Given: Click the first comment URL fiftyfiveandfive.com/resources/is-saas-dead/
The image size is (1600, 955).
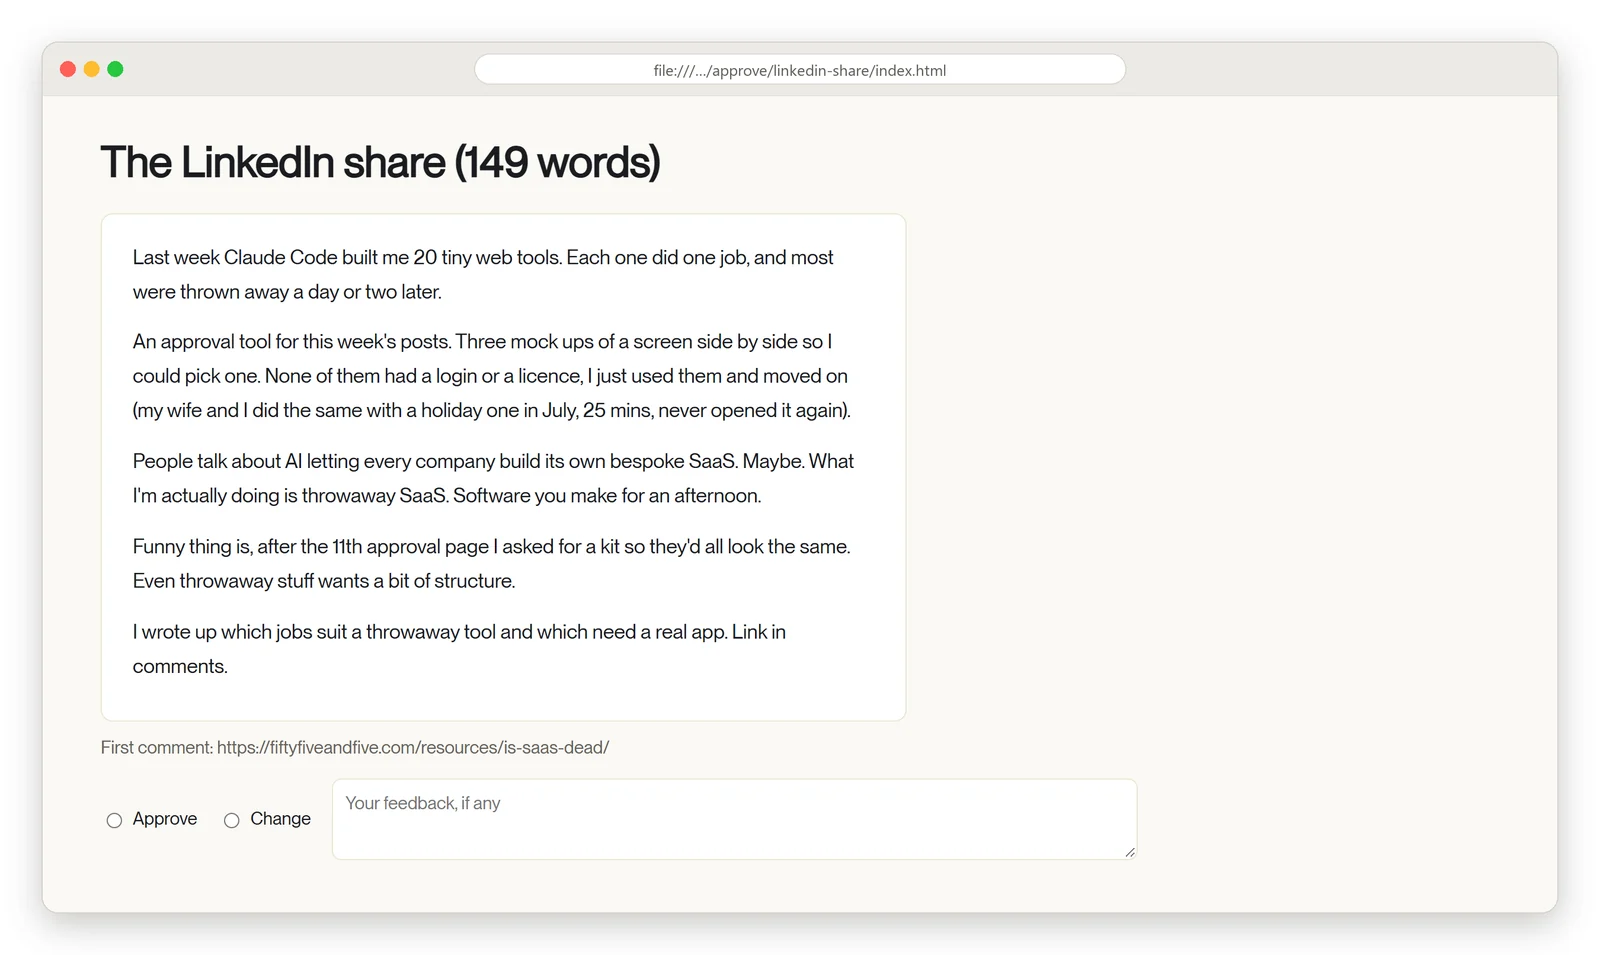Looking at the screenshot, I should 413,747.
